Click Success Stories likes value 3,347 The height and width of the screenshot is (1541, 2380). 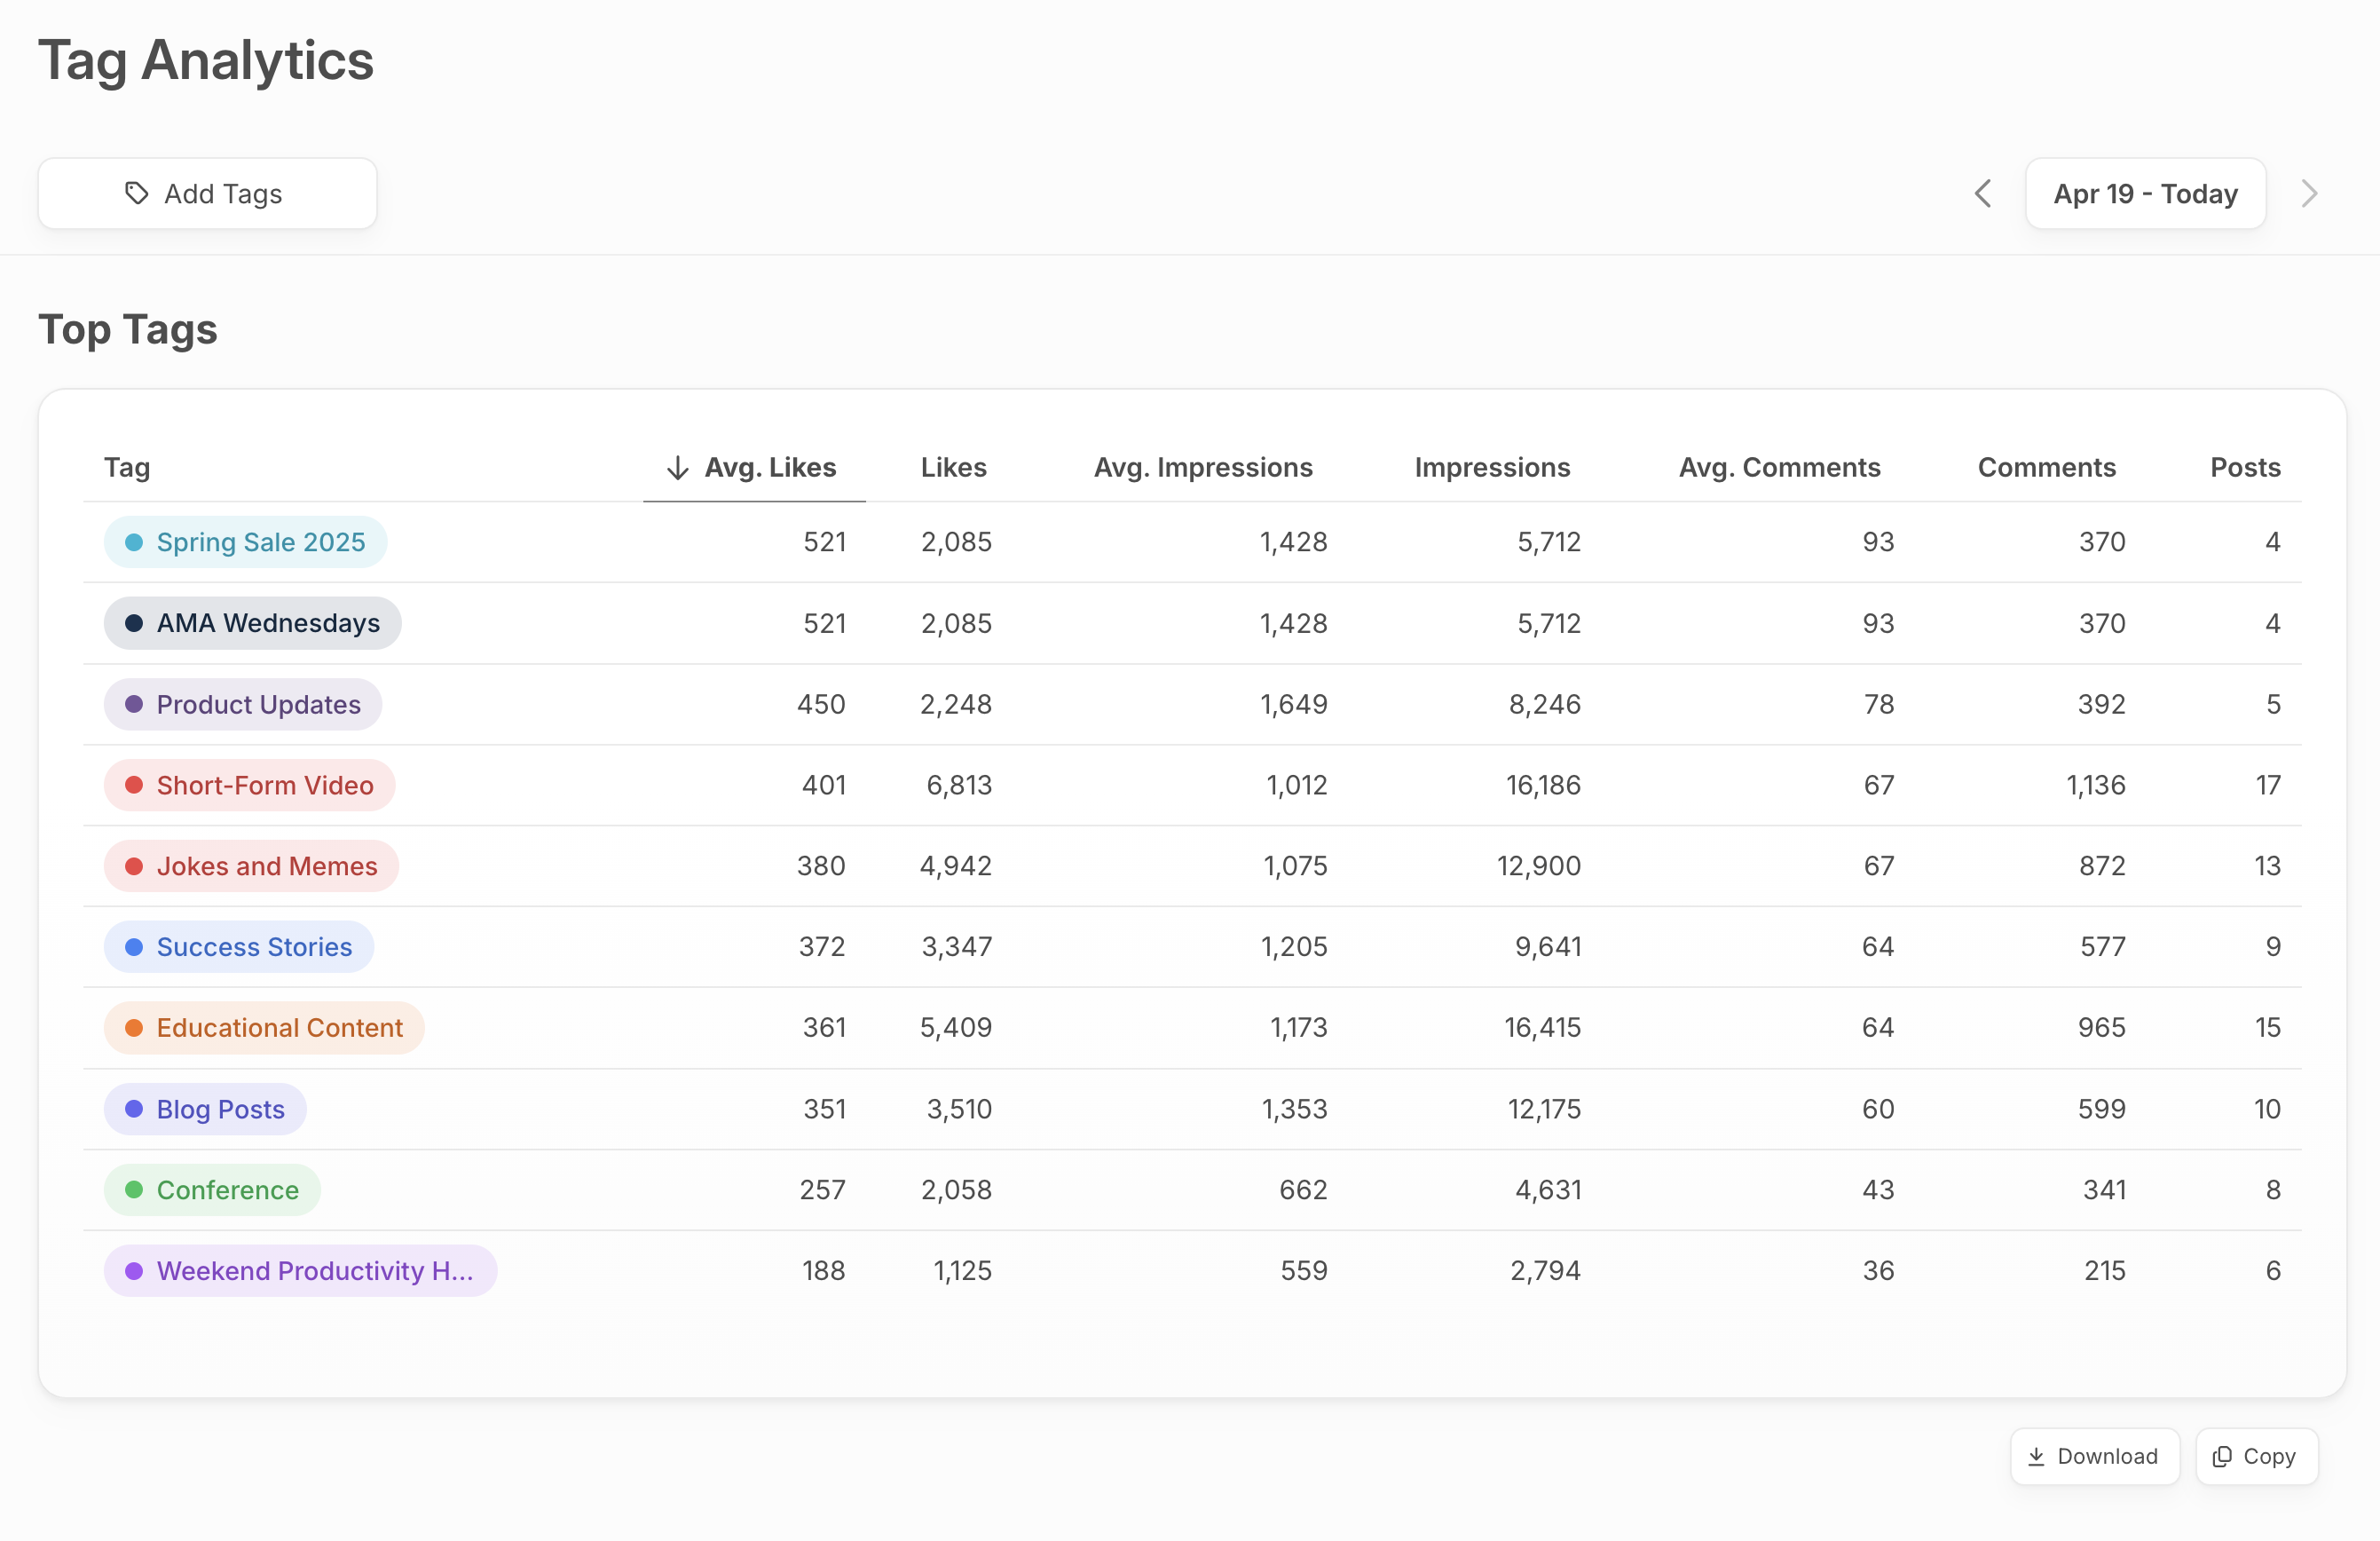point(957,947)
